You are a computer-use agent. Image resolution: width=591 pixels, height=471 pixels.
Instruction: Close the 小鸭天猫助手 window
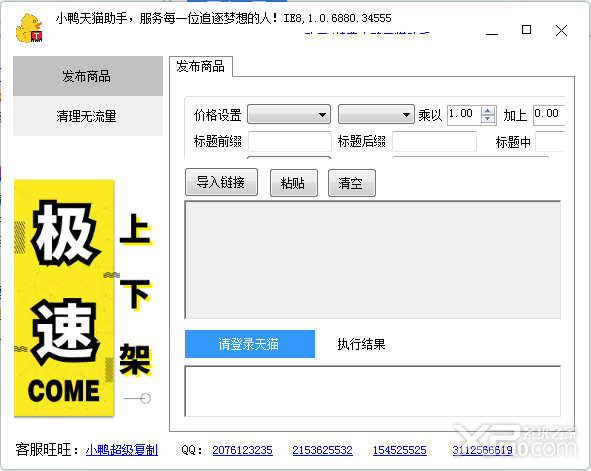[561, 31]
